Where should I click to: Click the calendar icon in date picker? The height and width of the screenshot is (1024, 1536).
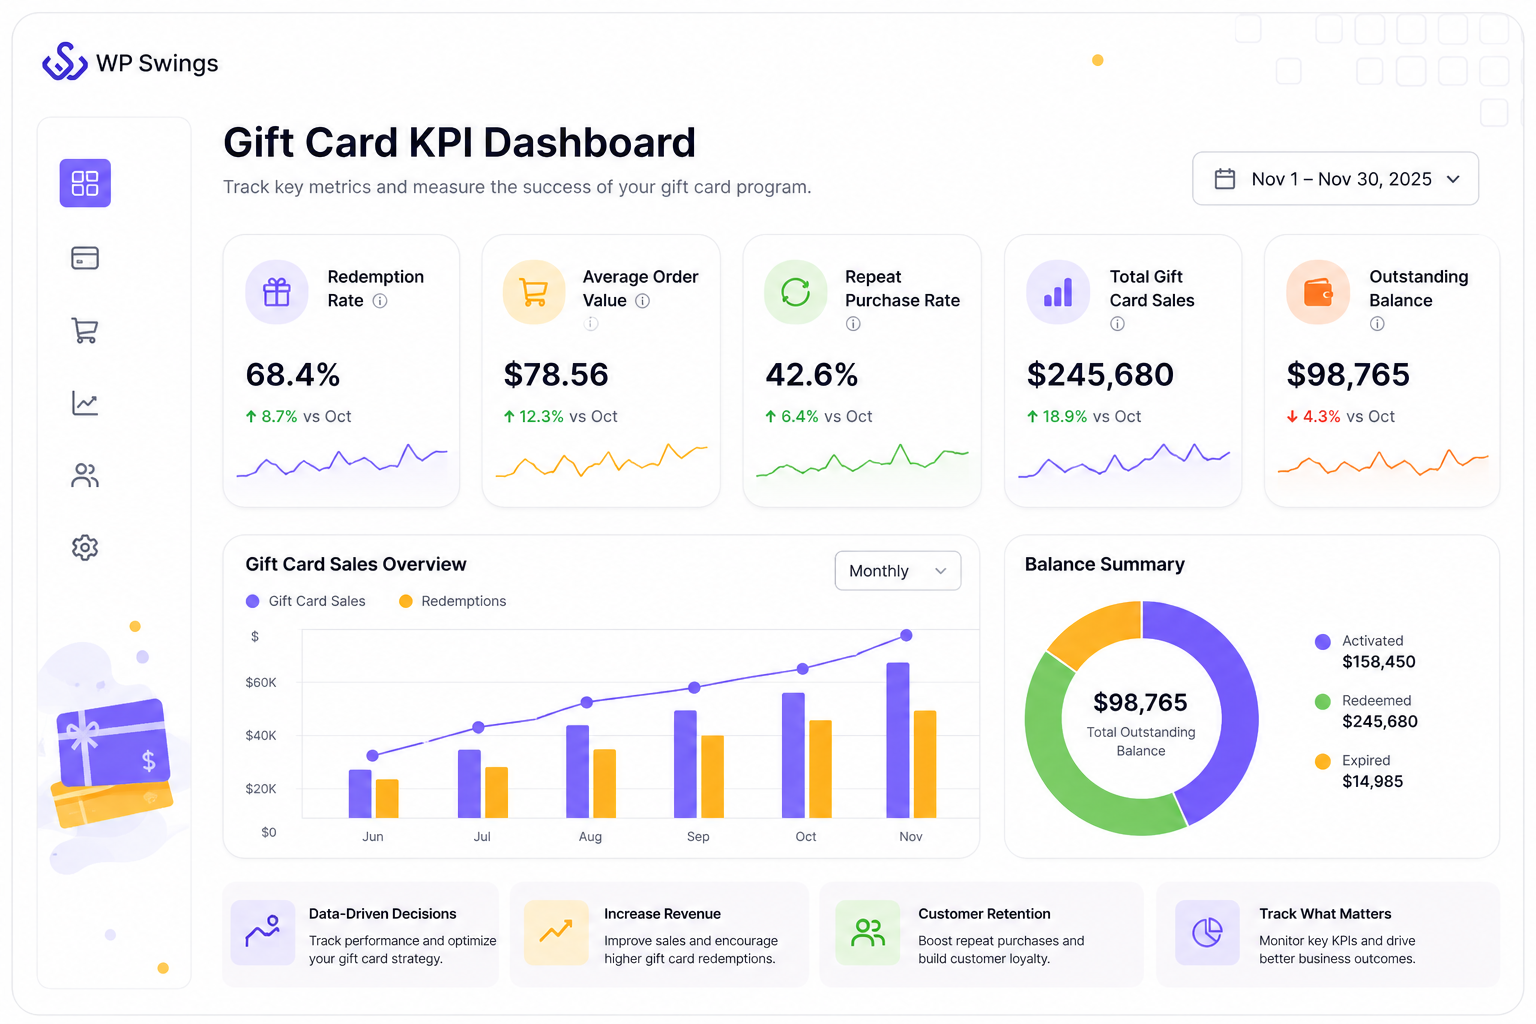1225,179
